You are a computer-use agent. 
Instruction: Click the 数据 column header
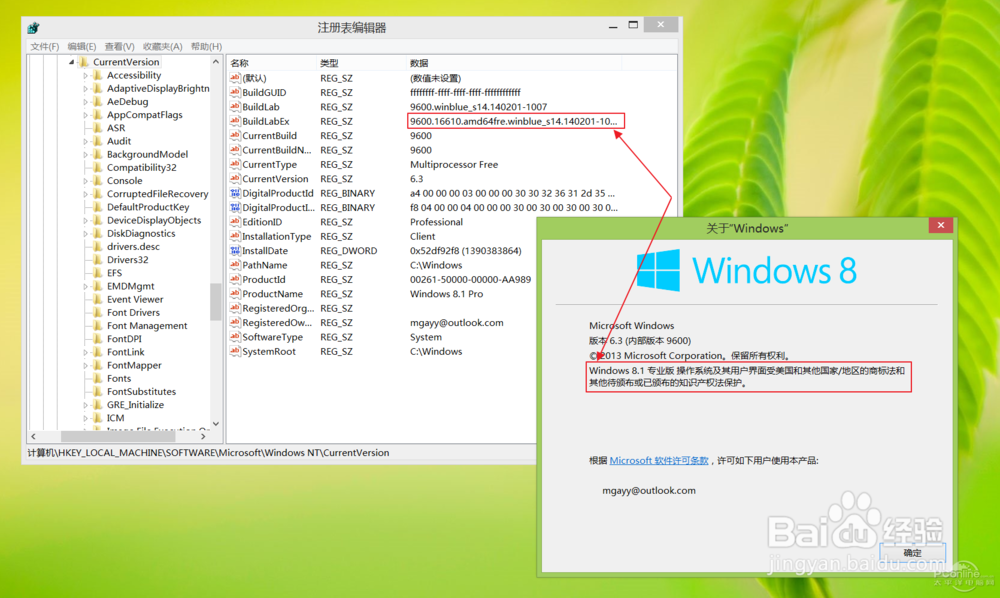click(x=513, y=63)
